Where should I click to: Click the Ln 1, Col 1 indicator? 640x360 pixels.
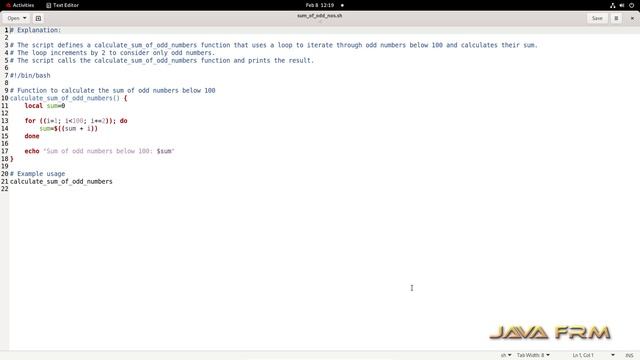click(x=583, y=355)
